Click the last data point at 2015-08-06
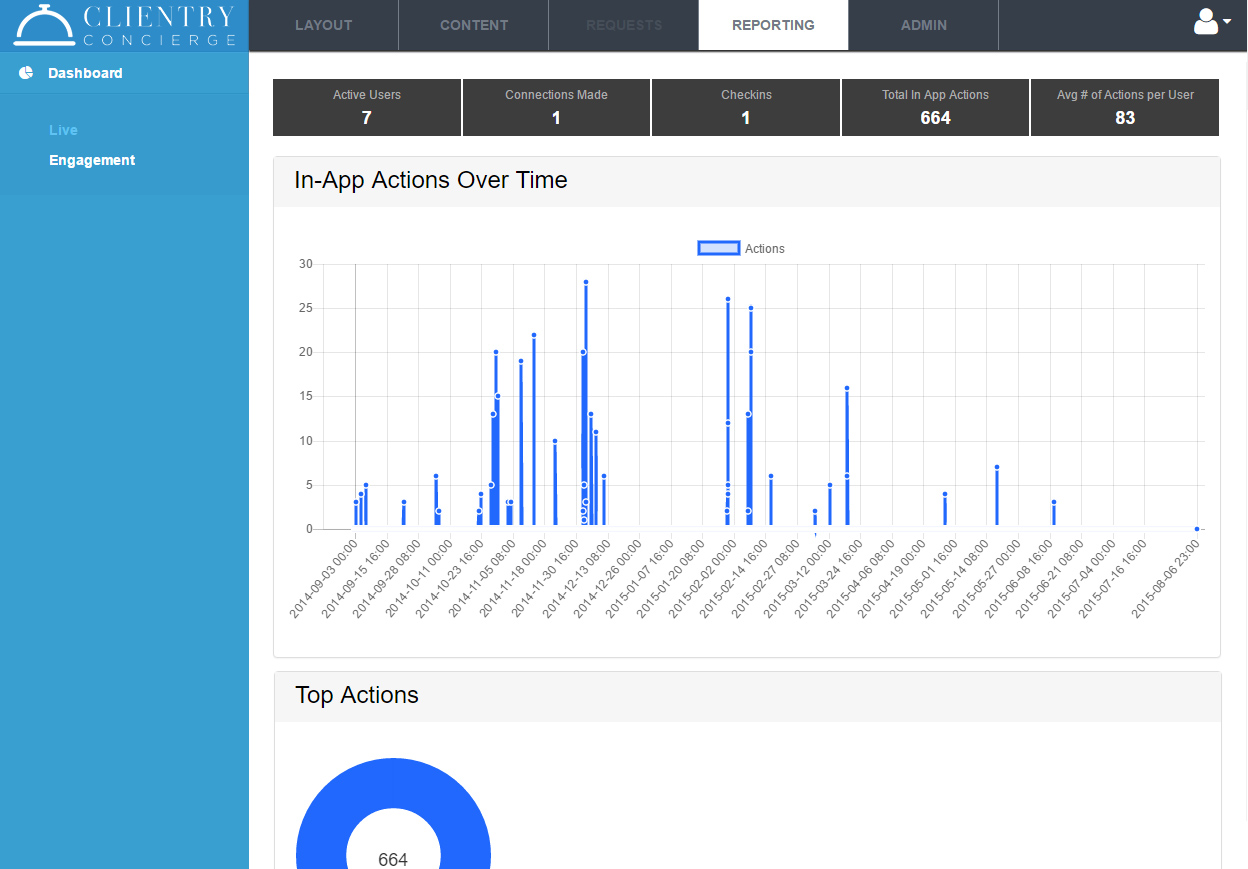1248x869 pixels. [x=1197, y=529]
